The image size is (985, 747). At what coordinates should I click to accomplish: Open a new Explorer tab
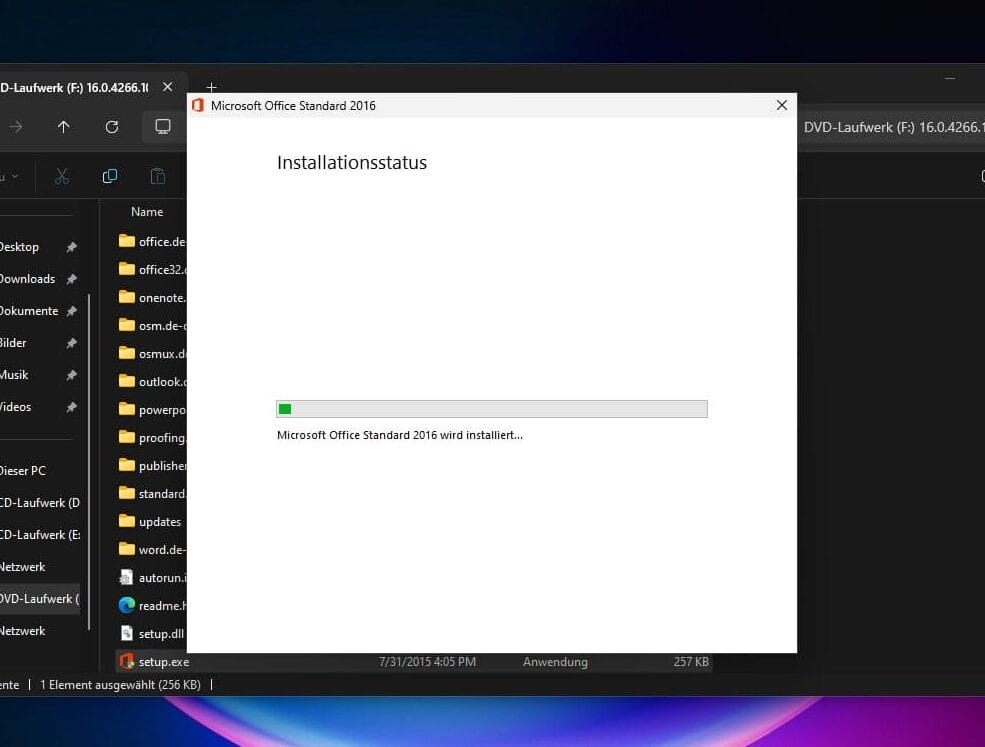tap(211, 88)
